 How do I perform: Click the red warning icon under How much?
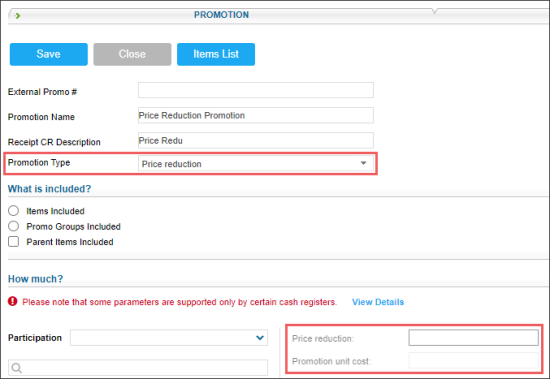[x=13, y=301]
